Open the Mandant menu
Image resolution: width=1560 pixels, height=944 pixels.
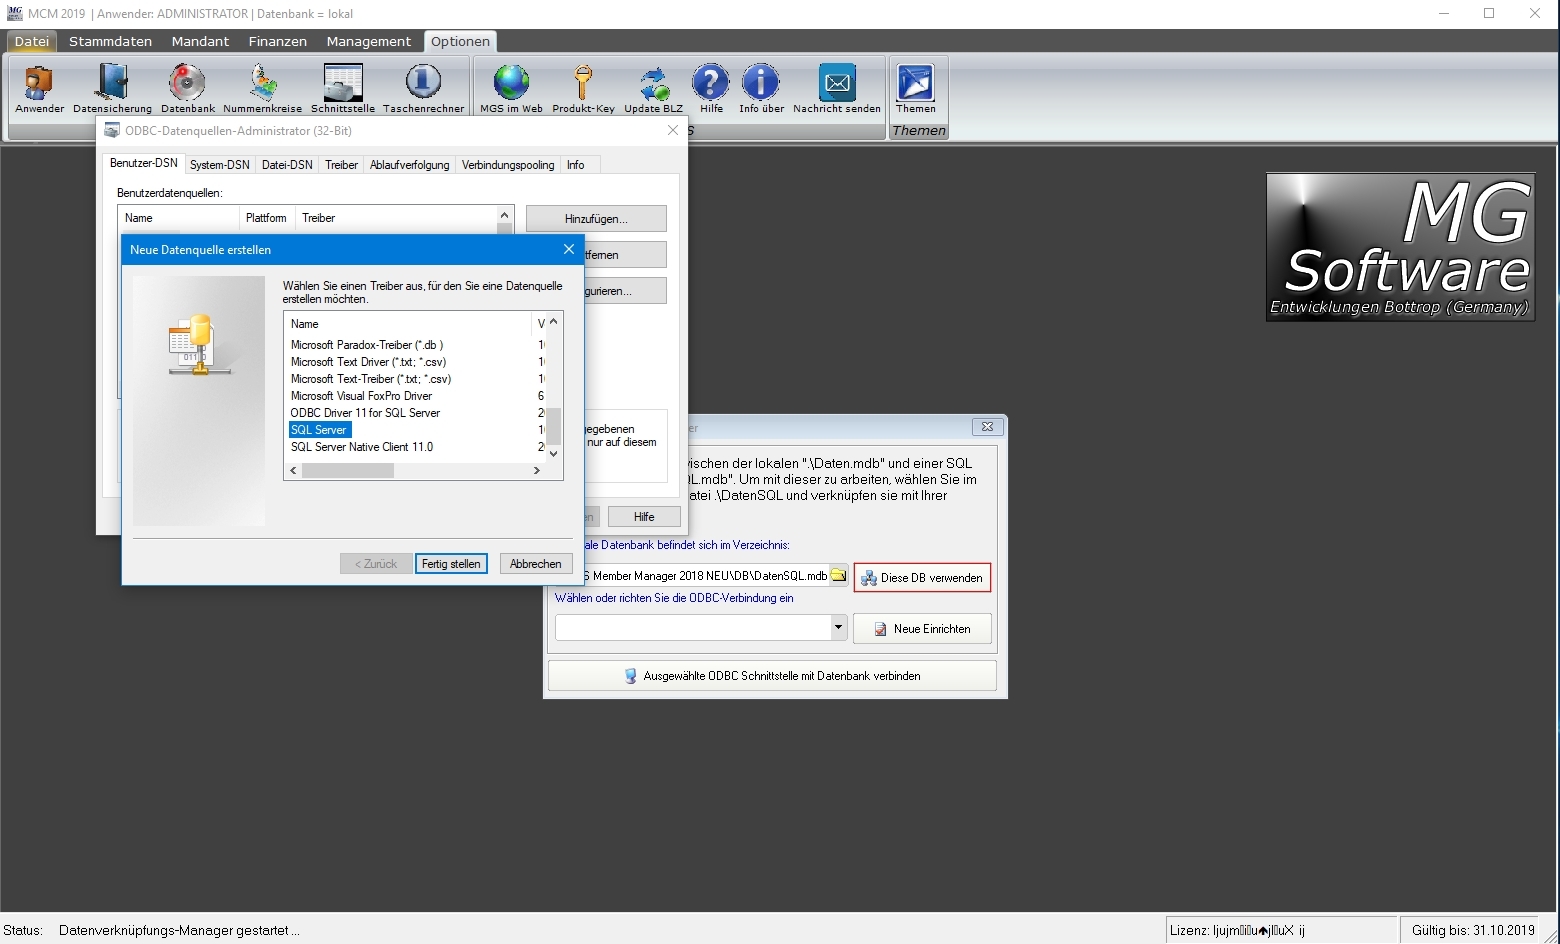coord(200,41)
